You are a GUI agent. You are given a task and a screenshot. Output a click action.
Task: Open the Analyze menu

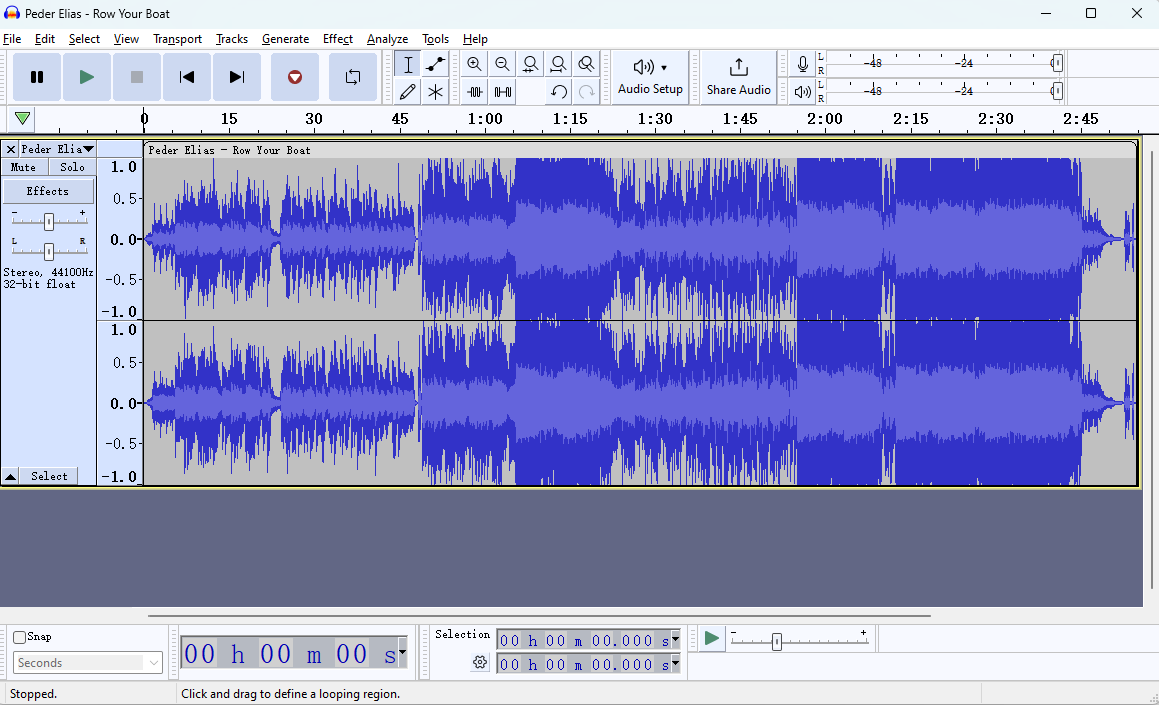point(387,39)
